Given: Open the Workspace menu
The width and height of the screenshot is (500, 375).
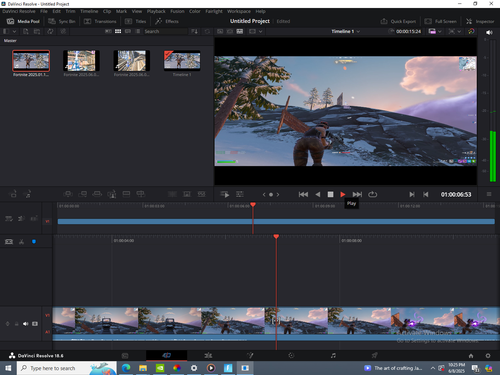Looking at the screenshot, I should [239, 11].
